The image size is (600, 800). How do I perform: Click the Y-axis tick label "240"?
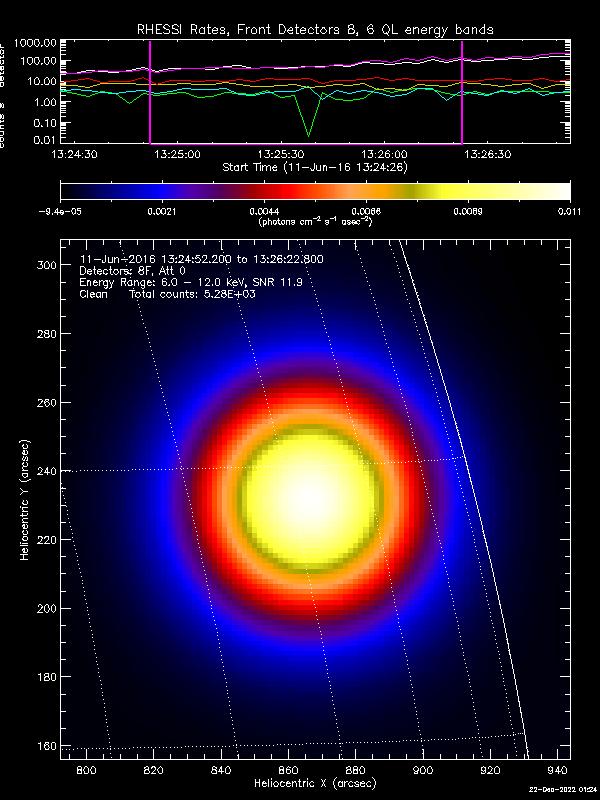[x=46, y=471]
